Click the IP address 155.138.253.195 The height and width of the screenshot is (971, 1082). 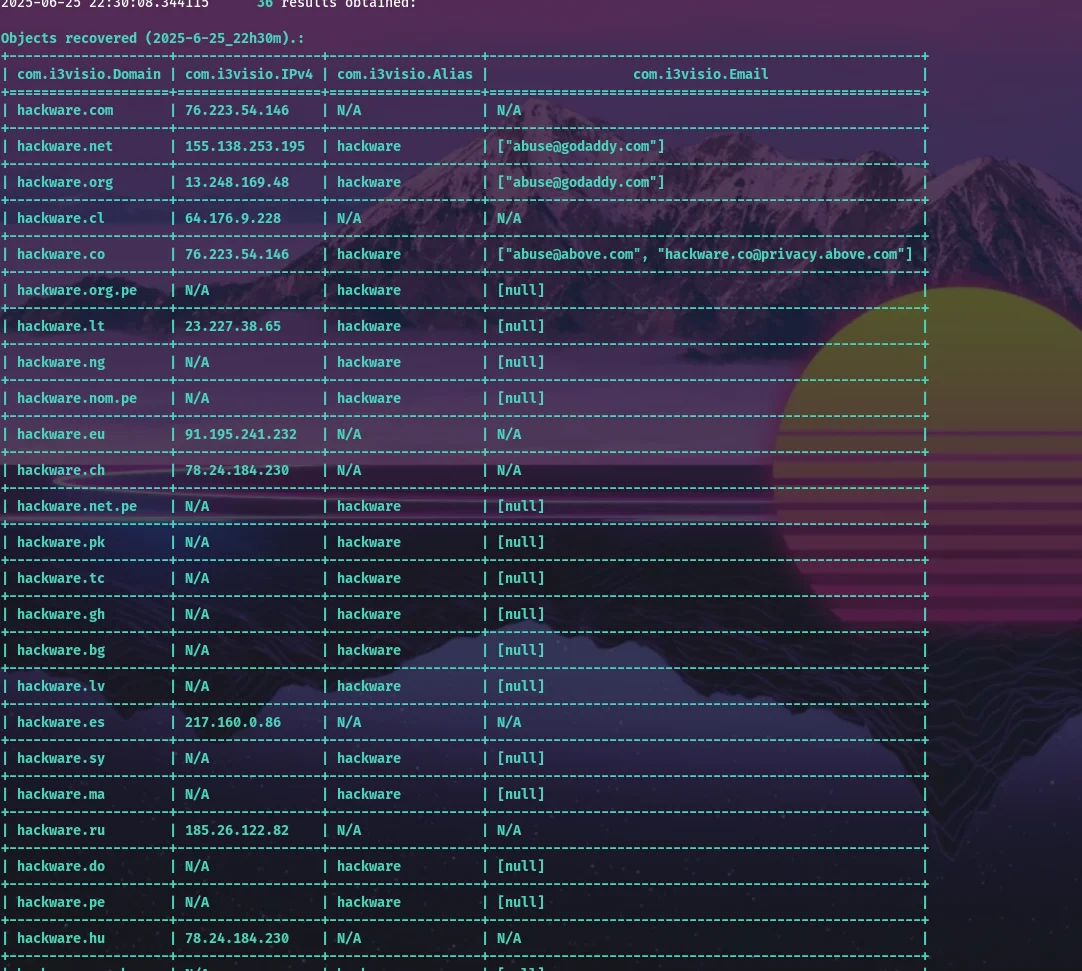point(244,146)
